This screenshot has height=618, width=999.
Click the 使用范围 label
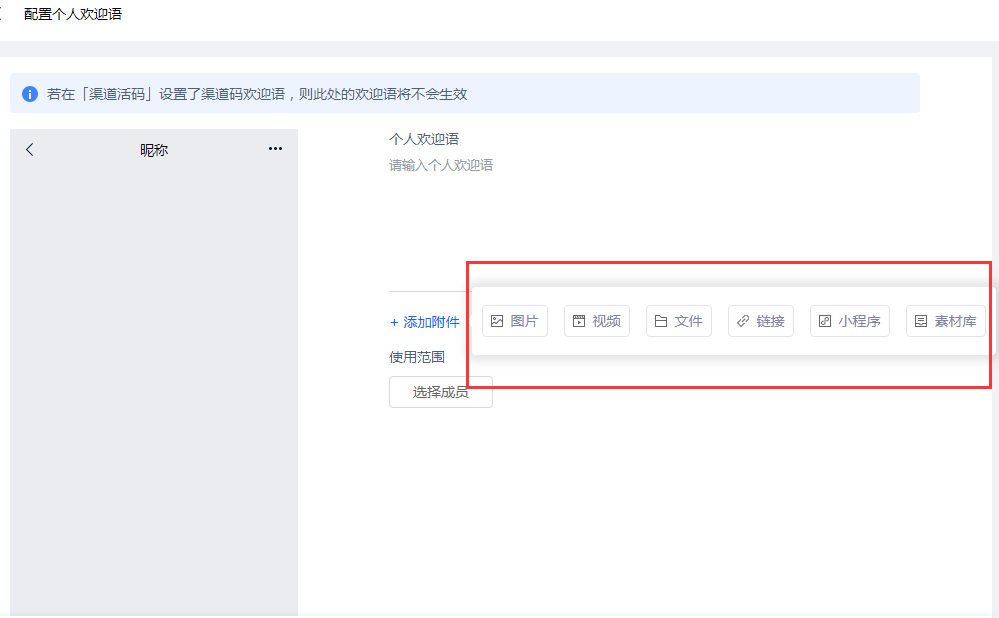[x=417, y=357]
